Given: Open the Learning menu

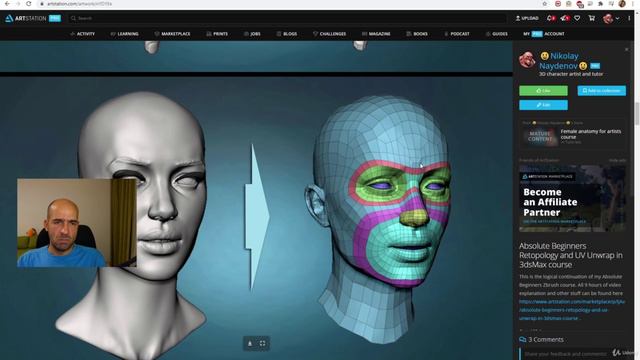Looking at the screenshot, I should pyautogui.click(x=125, y=34).
